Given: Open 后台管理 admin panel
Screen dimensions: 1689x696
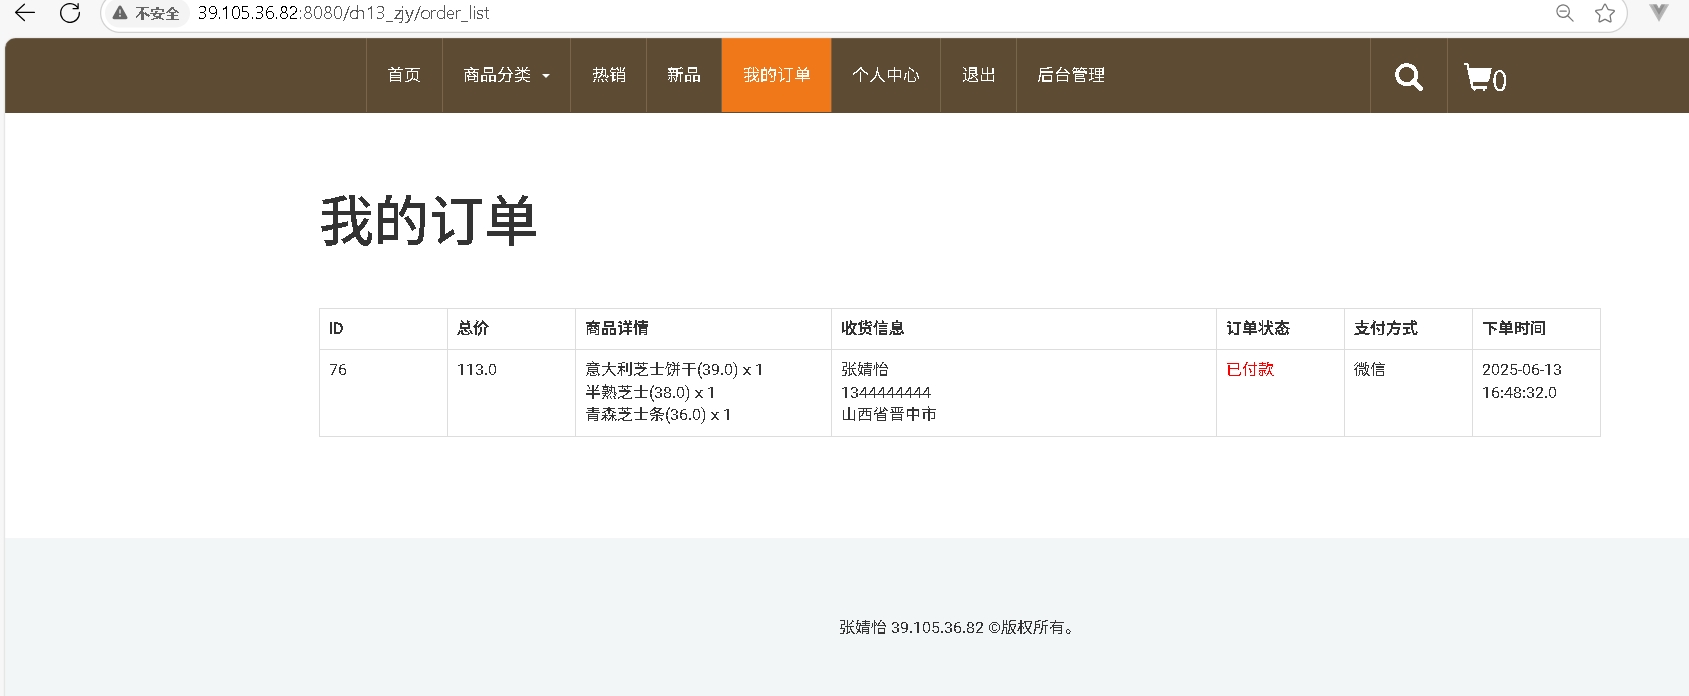Looking at the screenshot, I should (x=1071, y=75).
